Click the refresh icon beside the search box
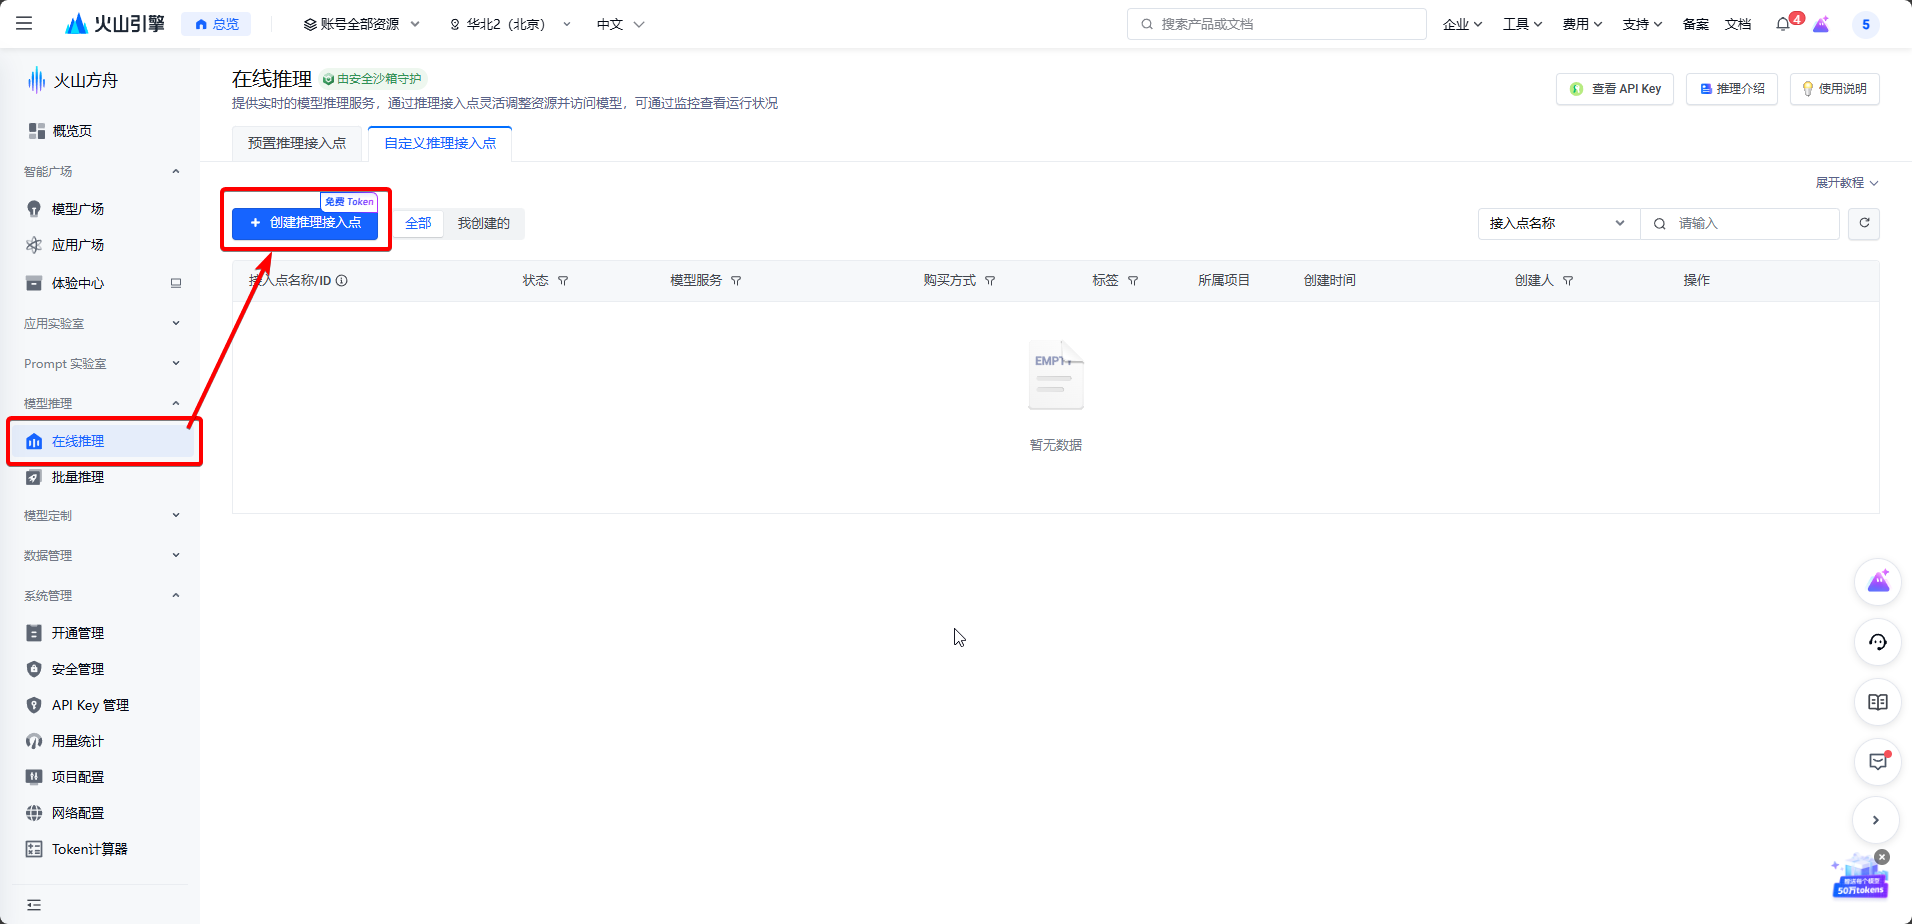The image size is (1912, 924). coord(1864,223)
